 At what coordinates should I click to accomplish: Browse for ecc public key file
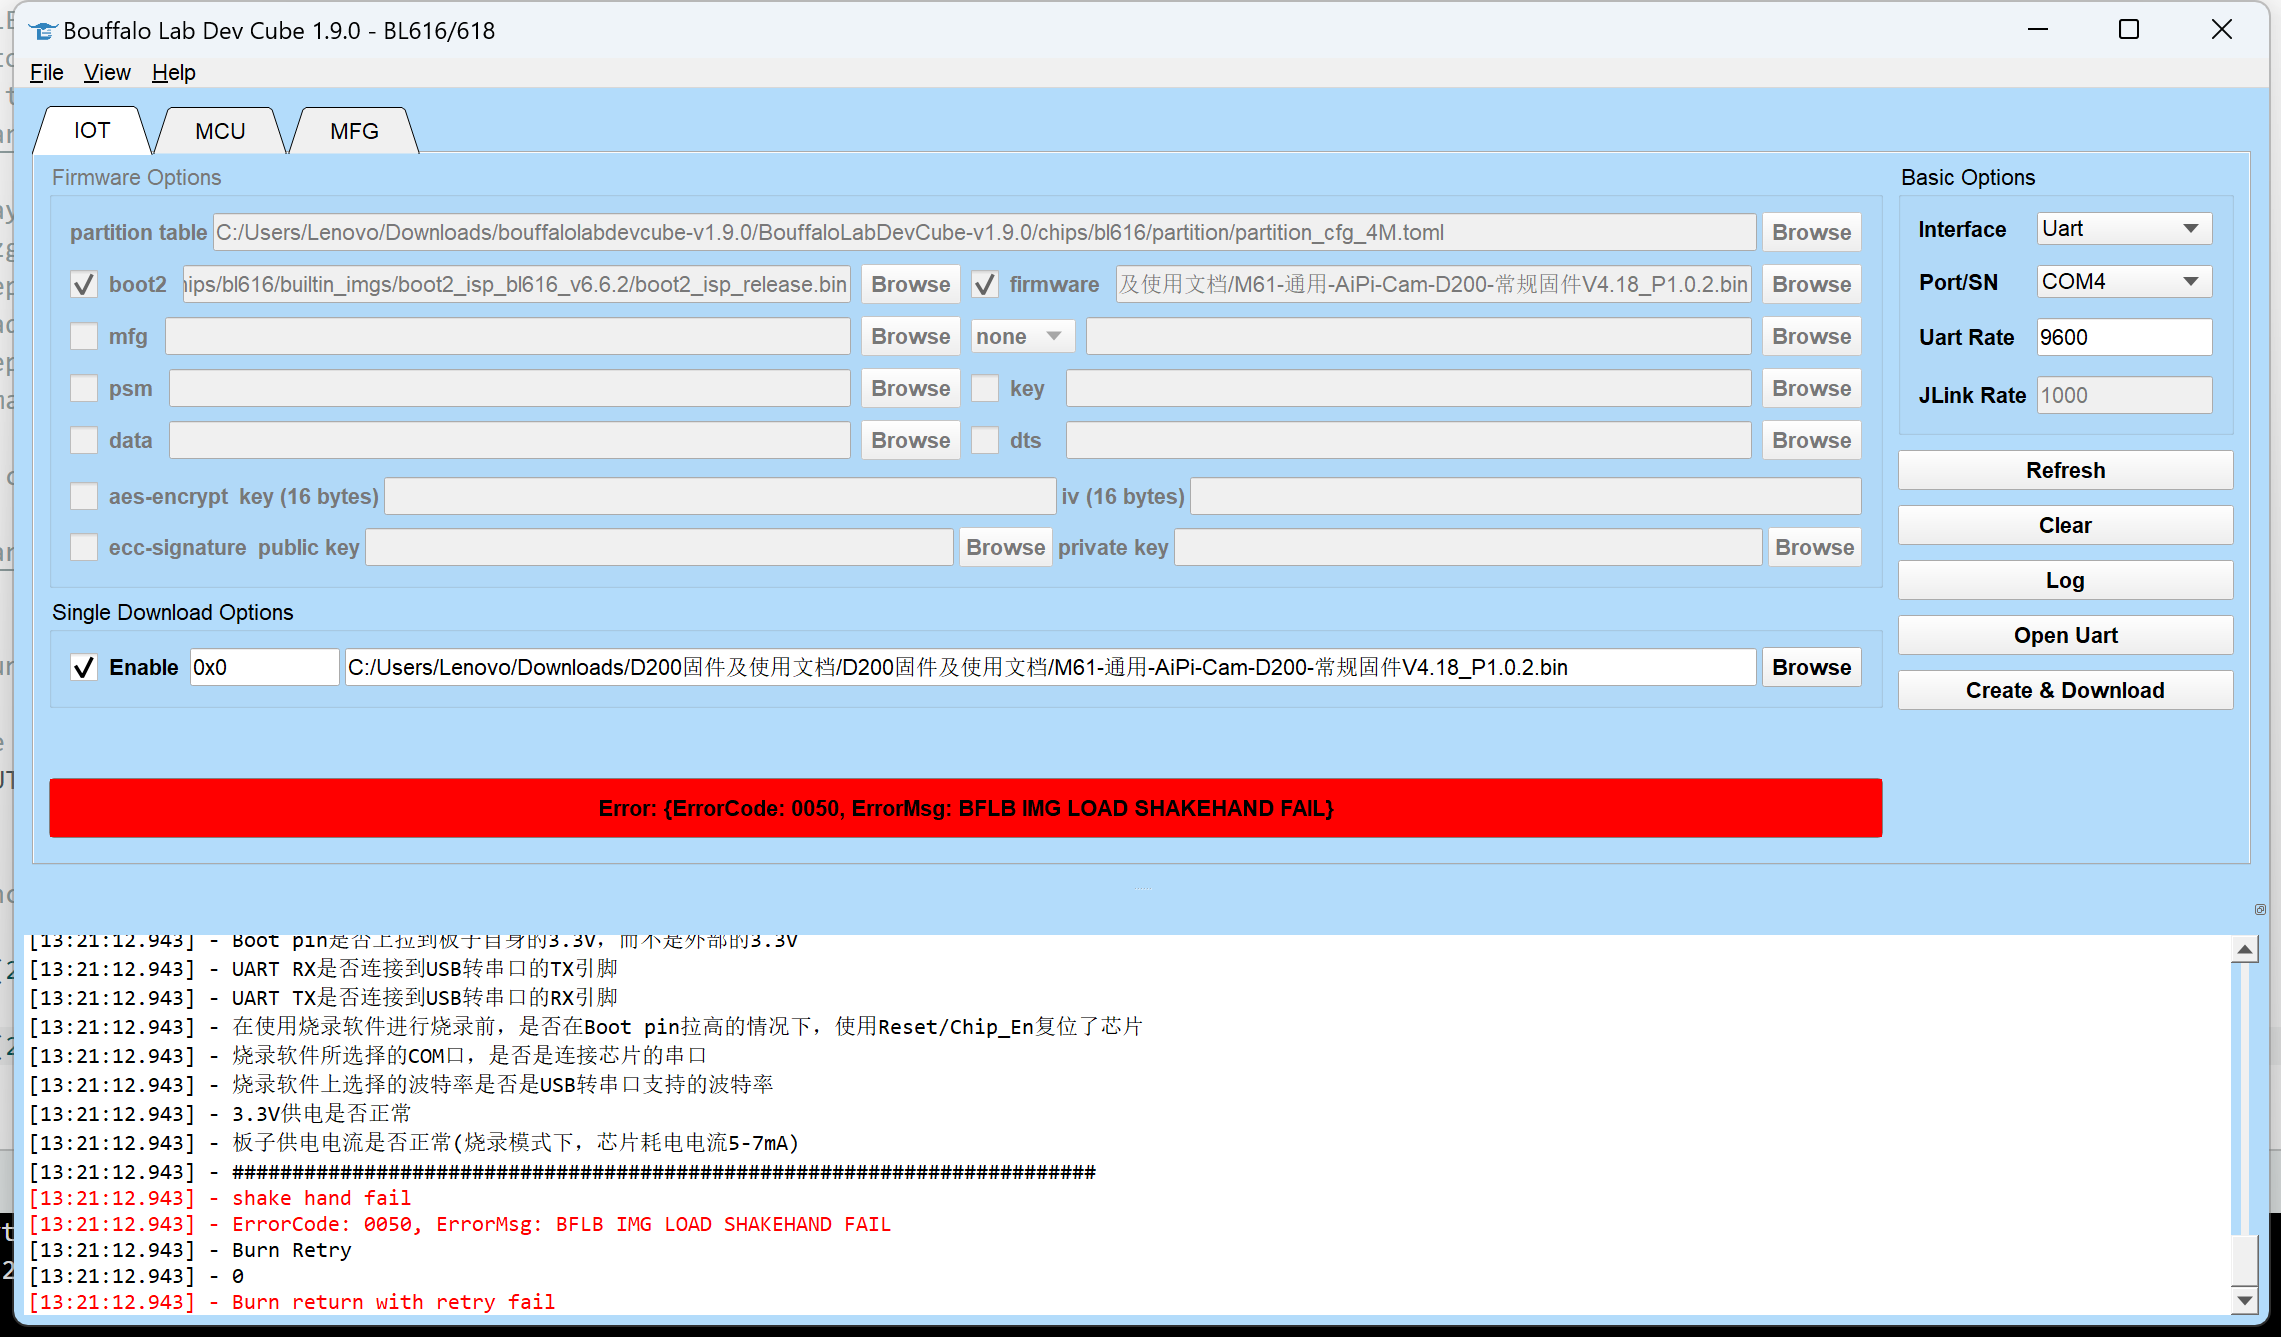(1005, 548)
